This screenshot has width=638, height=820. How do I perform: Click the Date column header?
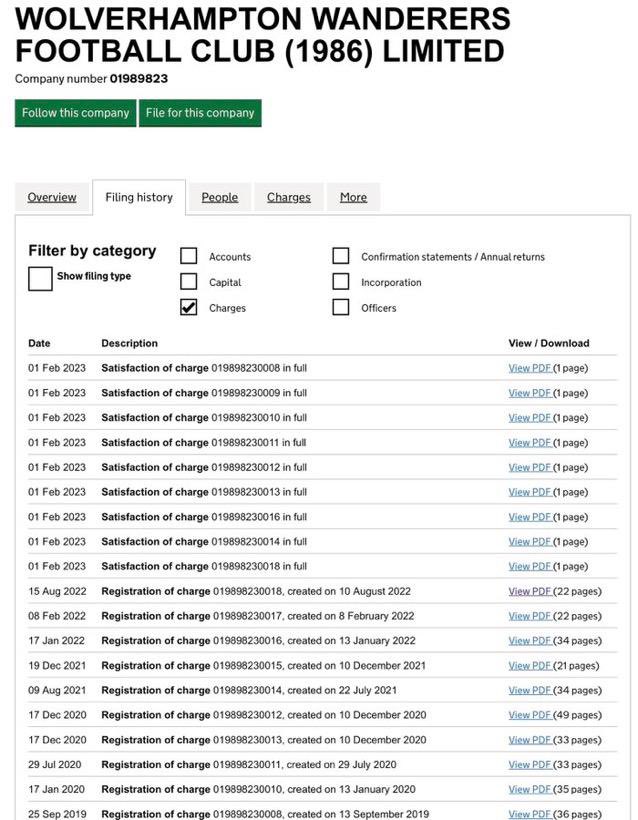[39, 344]
